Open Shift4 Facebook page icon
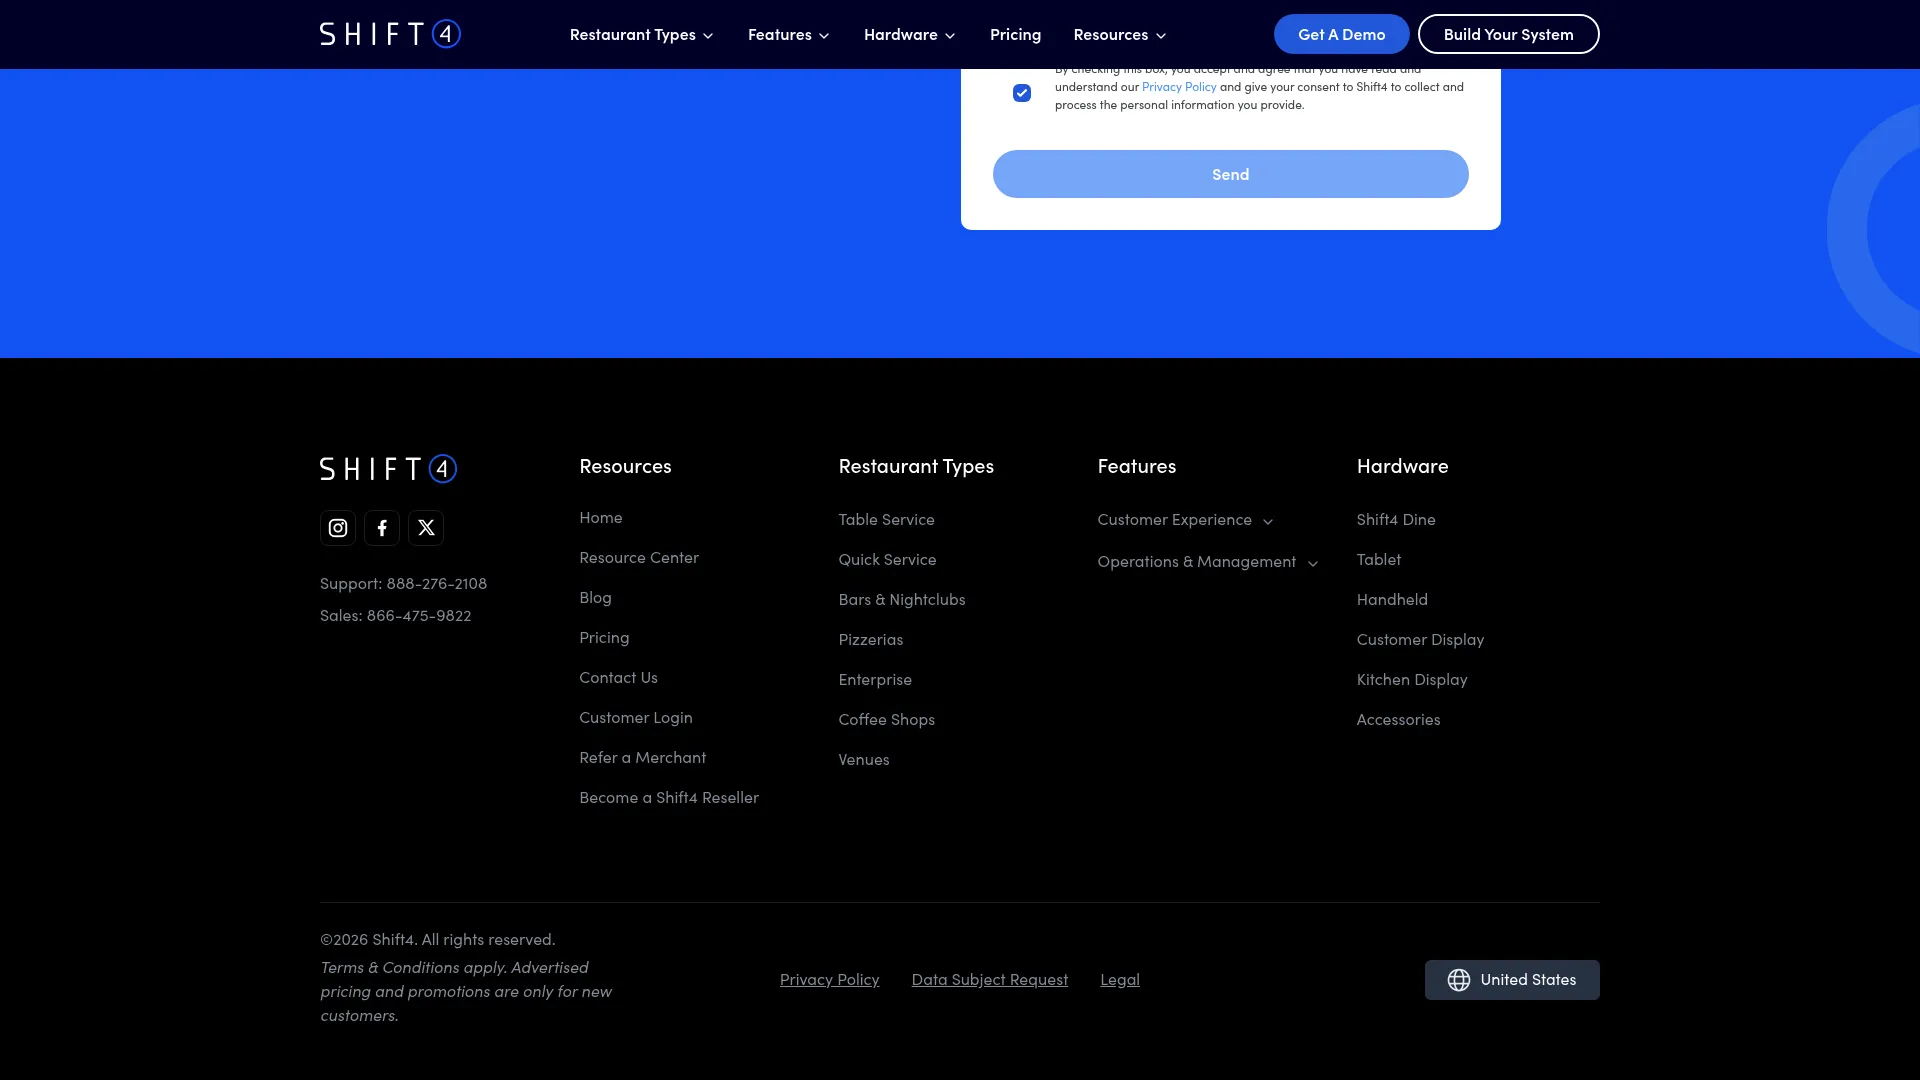The width and height of the screenshot is (1920, 1080). 382,528
